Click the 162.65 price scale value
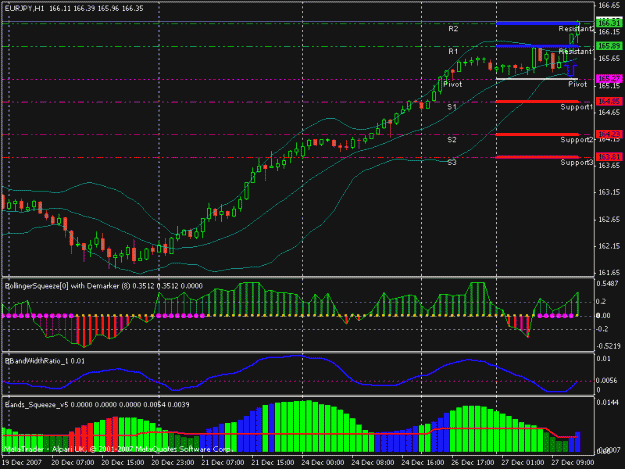 coord(609,219)
